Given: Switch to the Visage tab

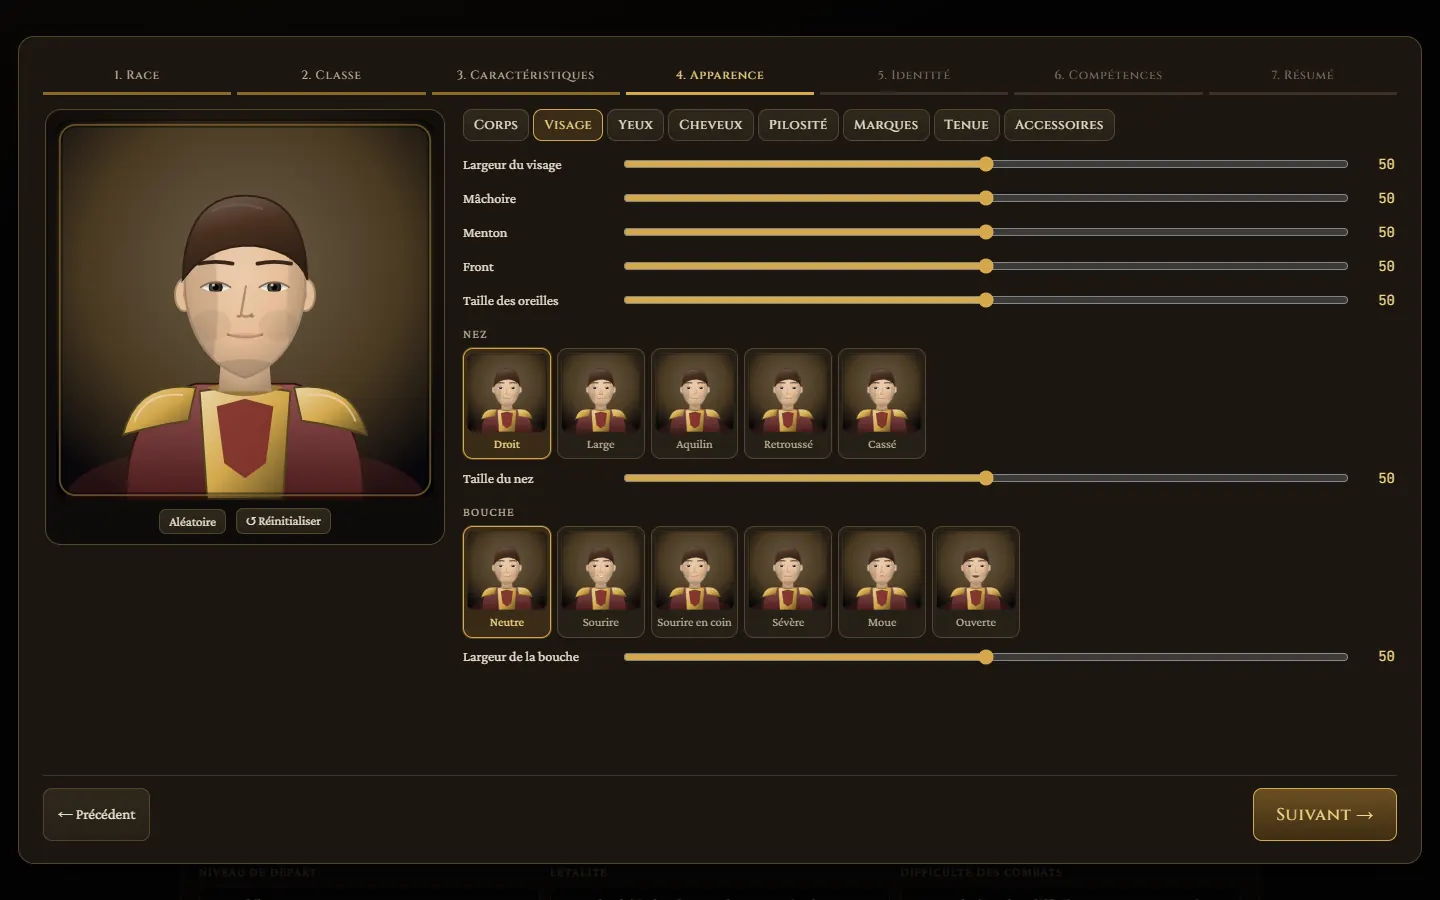Looking at the screenshot, I should (x=568, y=125).
